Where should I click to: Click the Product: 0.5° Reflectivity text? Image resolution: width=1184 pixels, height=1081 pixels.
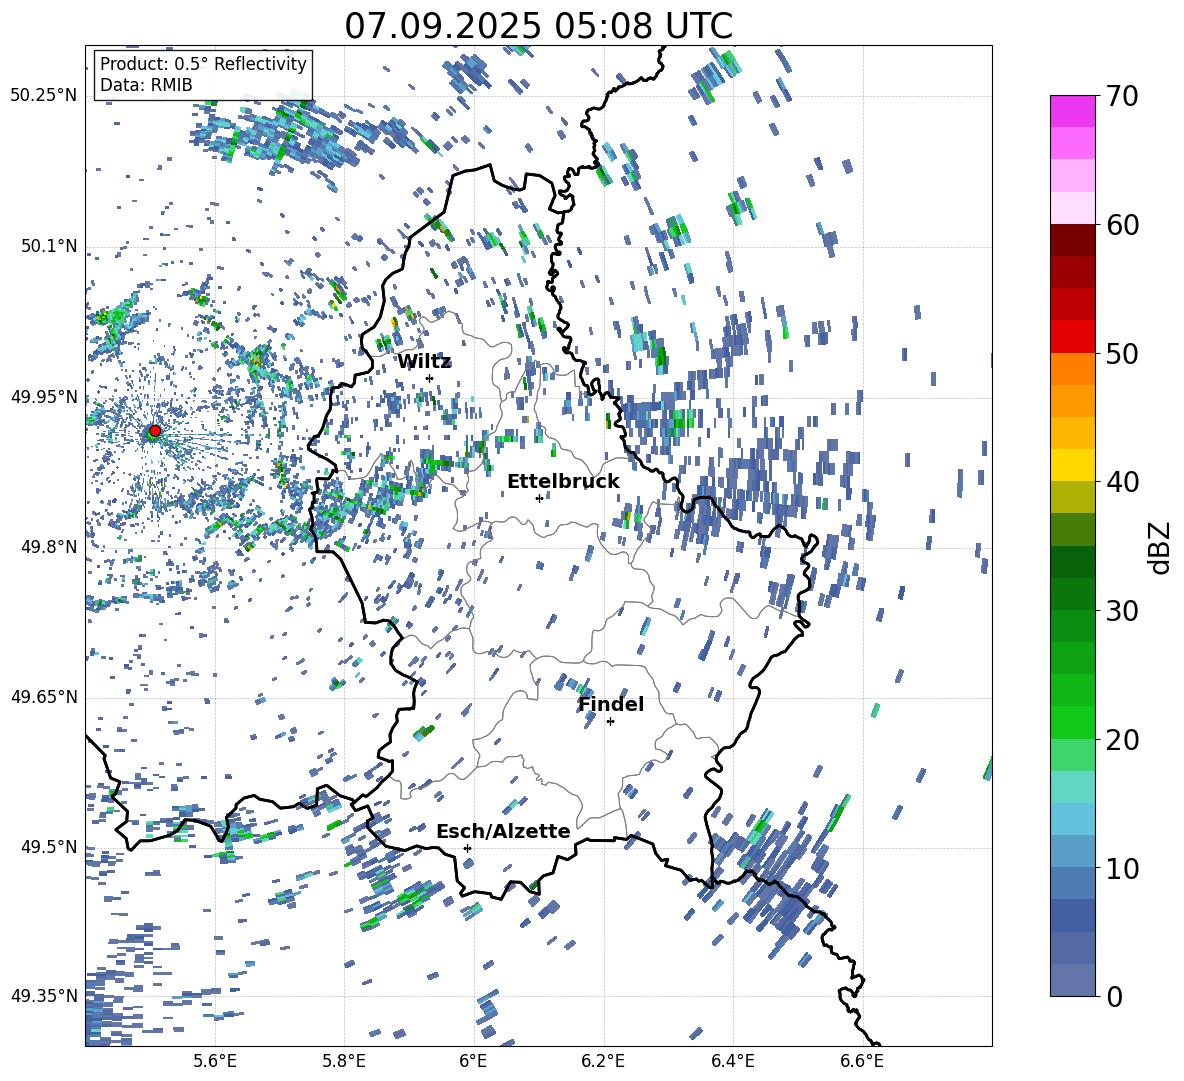coord(203,63)
